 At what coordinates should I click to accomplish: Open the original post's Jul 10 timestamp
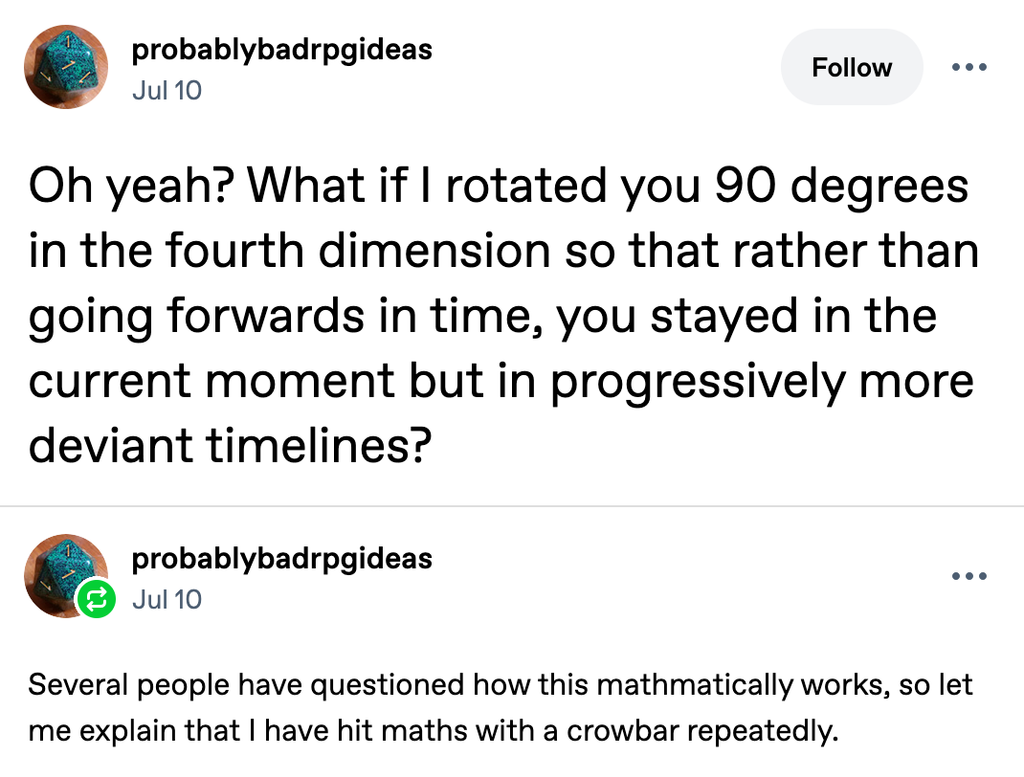[167, 90]
